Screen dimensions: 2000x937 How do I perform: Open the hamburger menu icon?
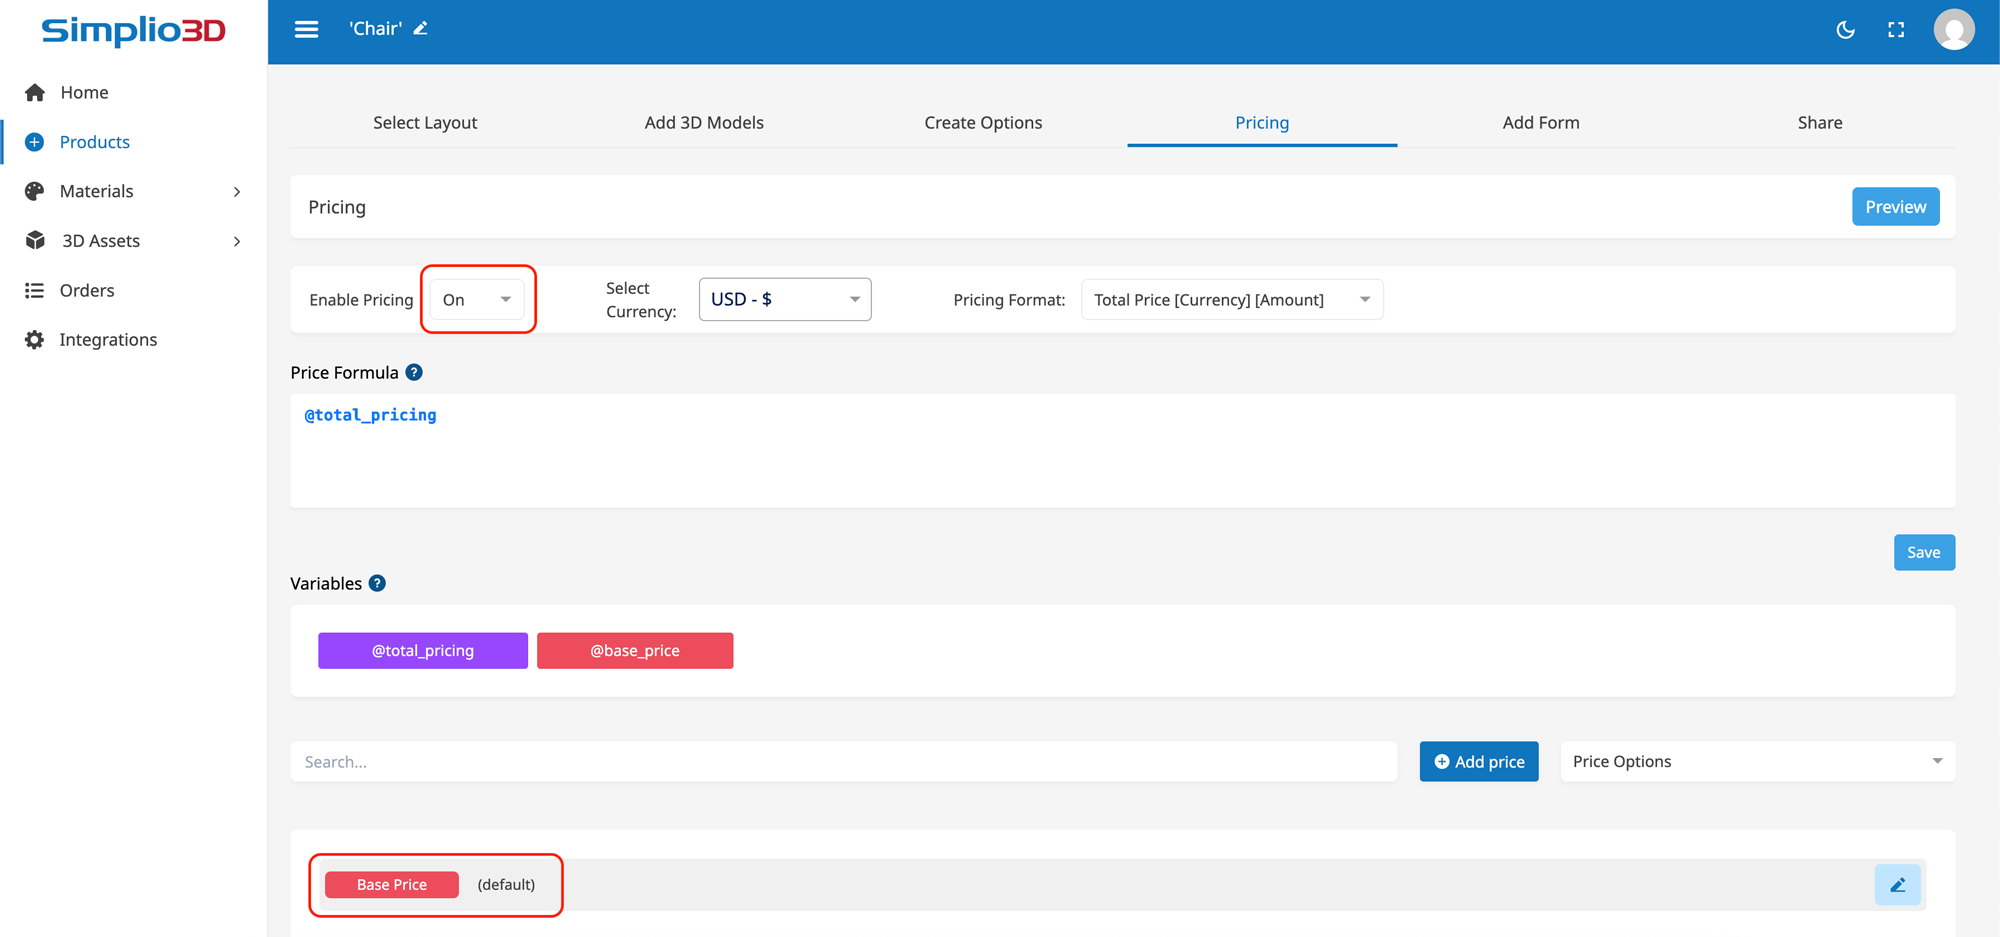306,29
